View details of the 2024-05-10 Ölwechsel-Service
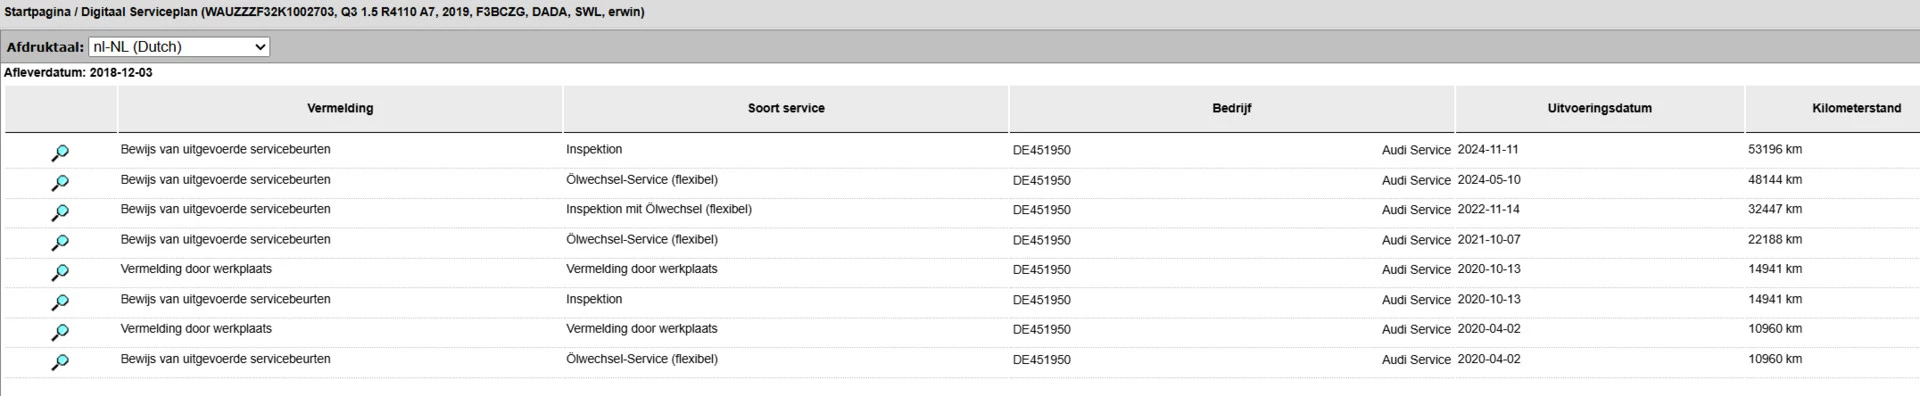Screen dimensions: 1920x396 [x=60, y=183]
